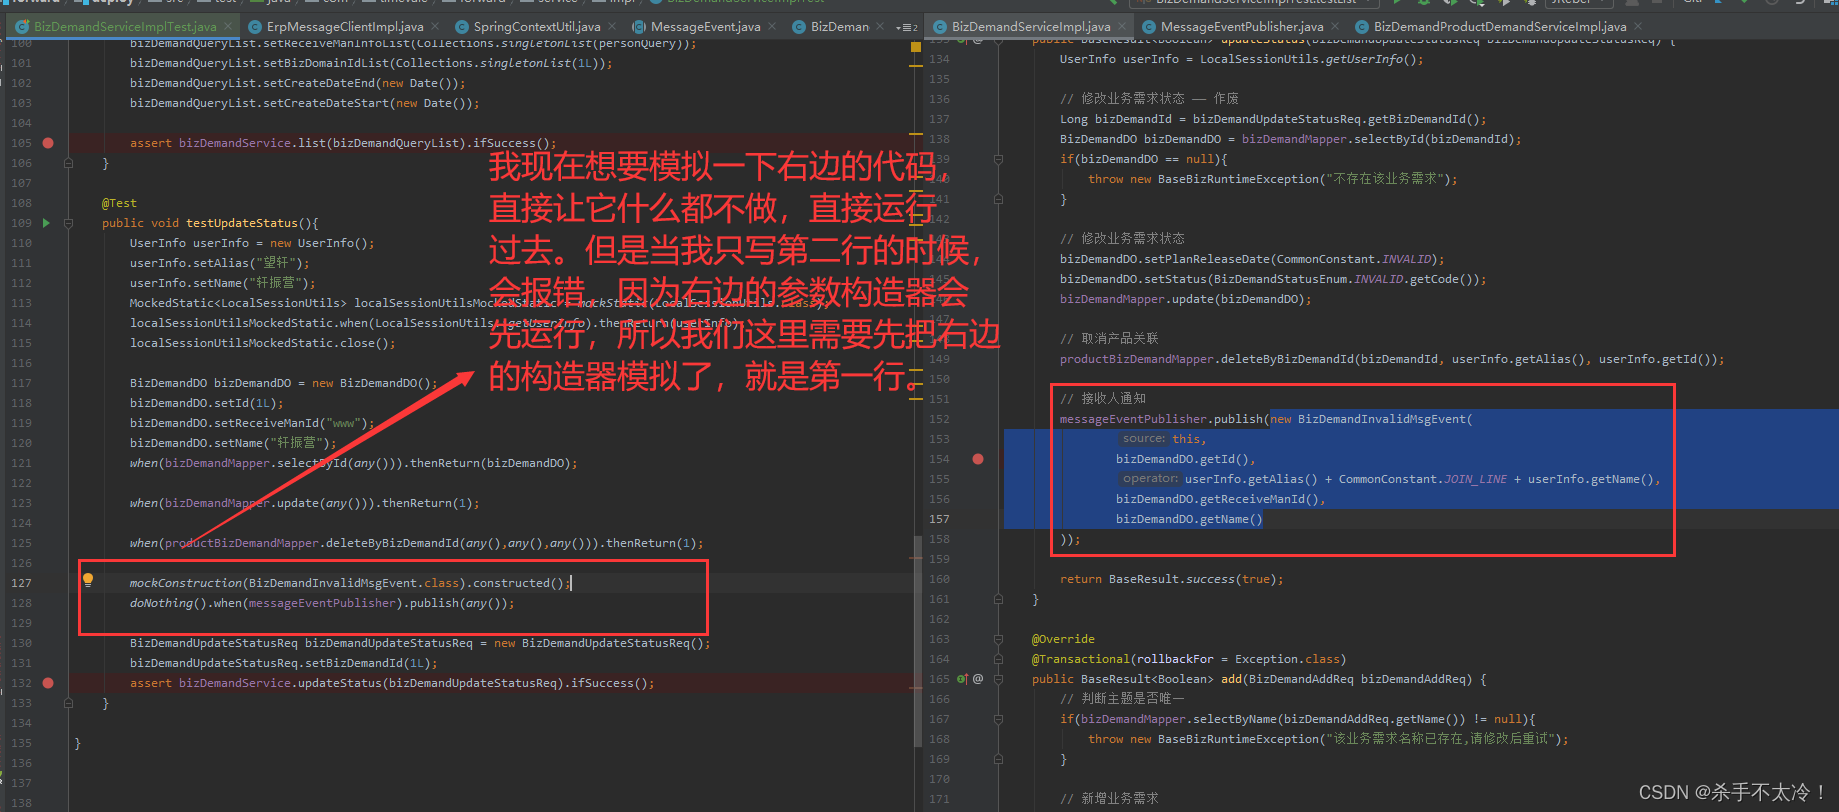The width and height of the screenshot is (1839, 812).
Task: Collapse the testUpdateStatus method at line 109
Action: click(x=68, y=223)
